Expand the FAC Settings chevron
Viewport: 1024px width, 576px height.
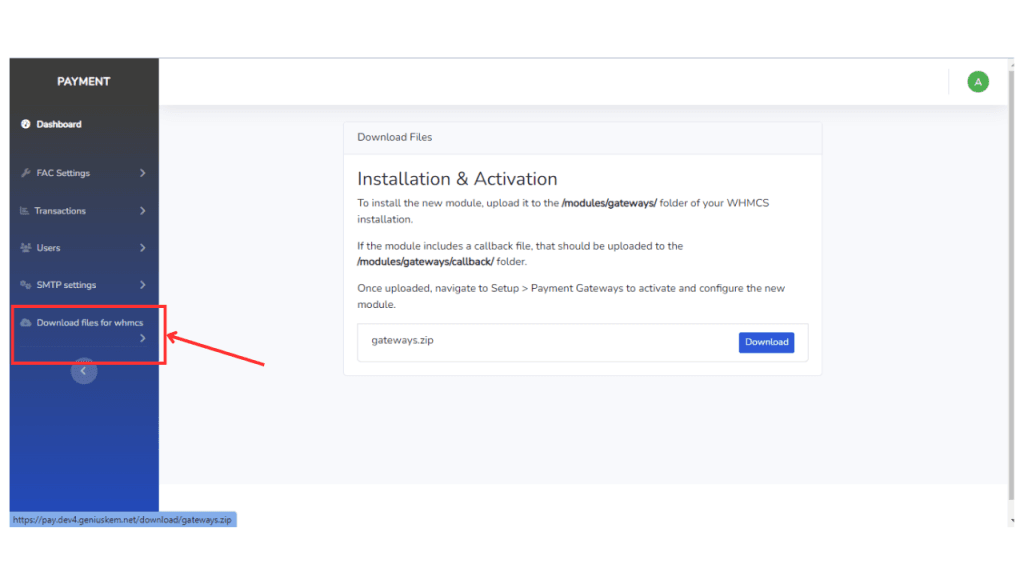click(x=142, y=173)
